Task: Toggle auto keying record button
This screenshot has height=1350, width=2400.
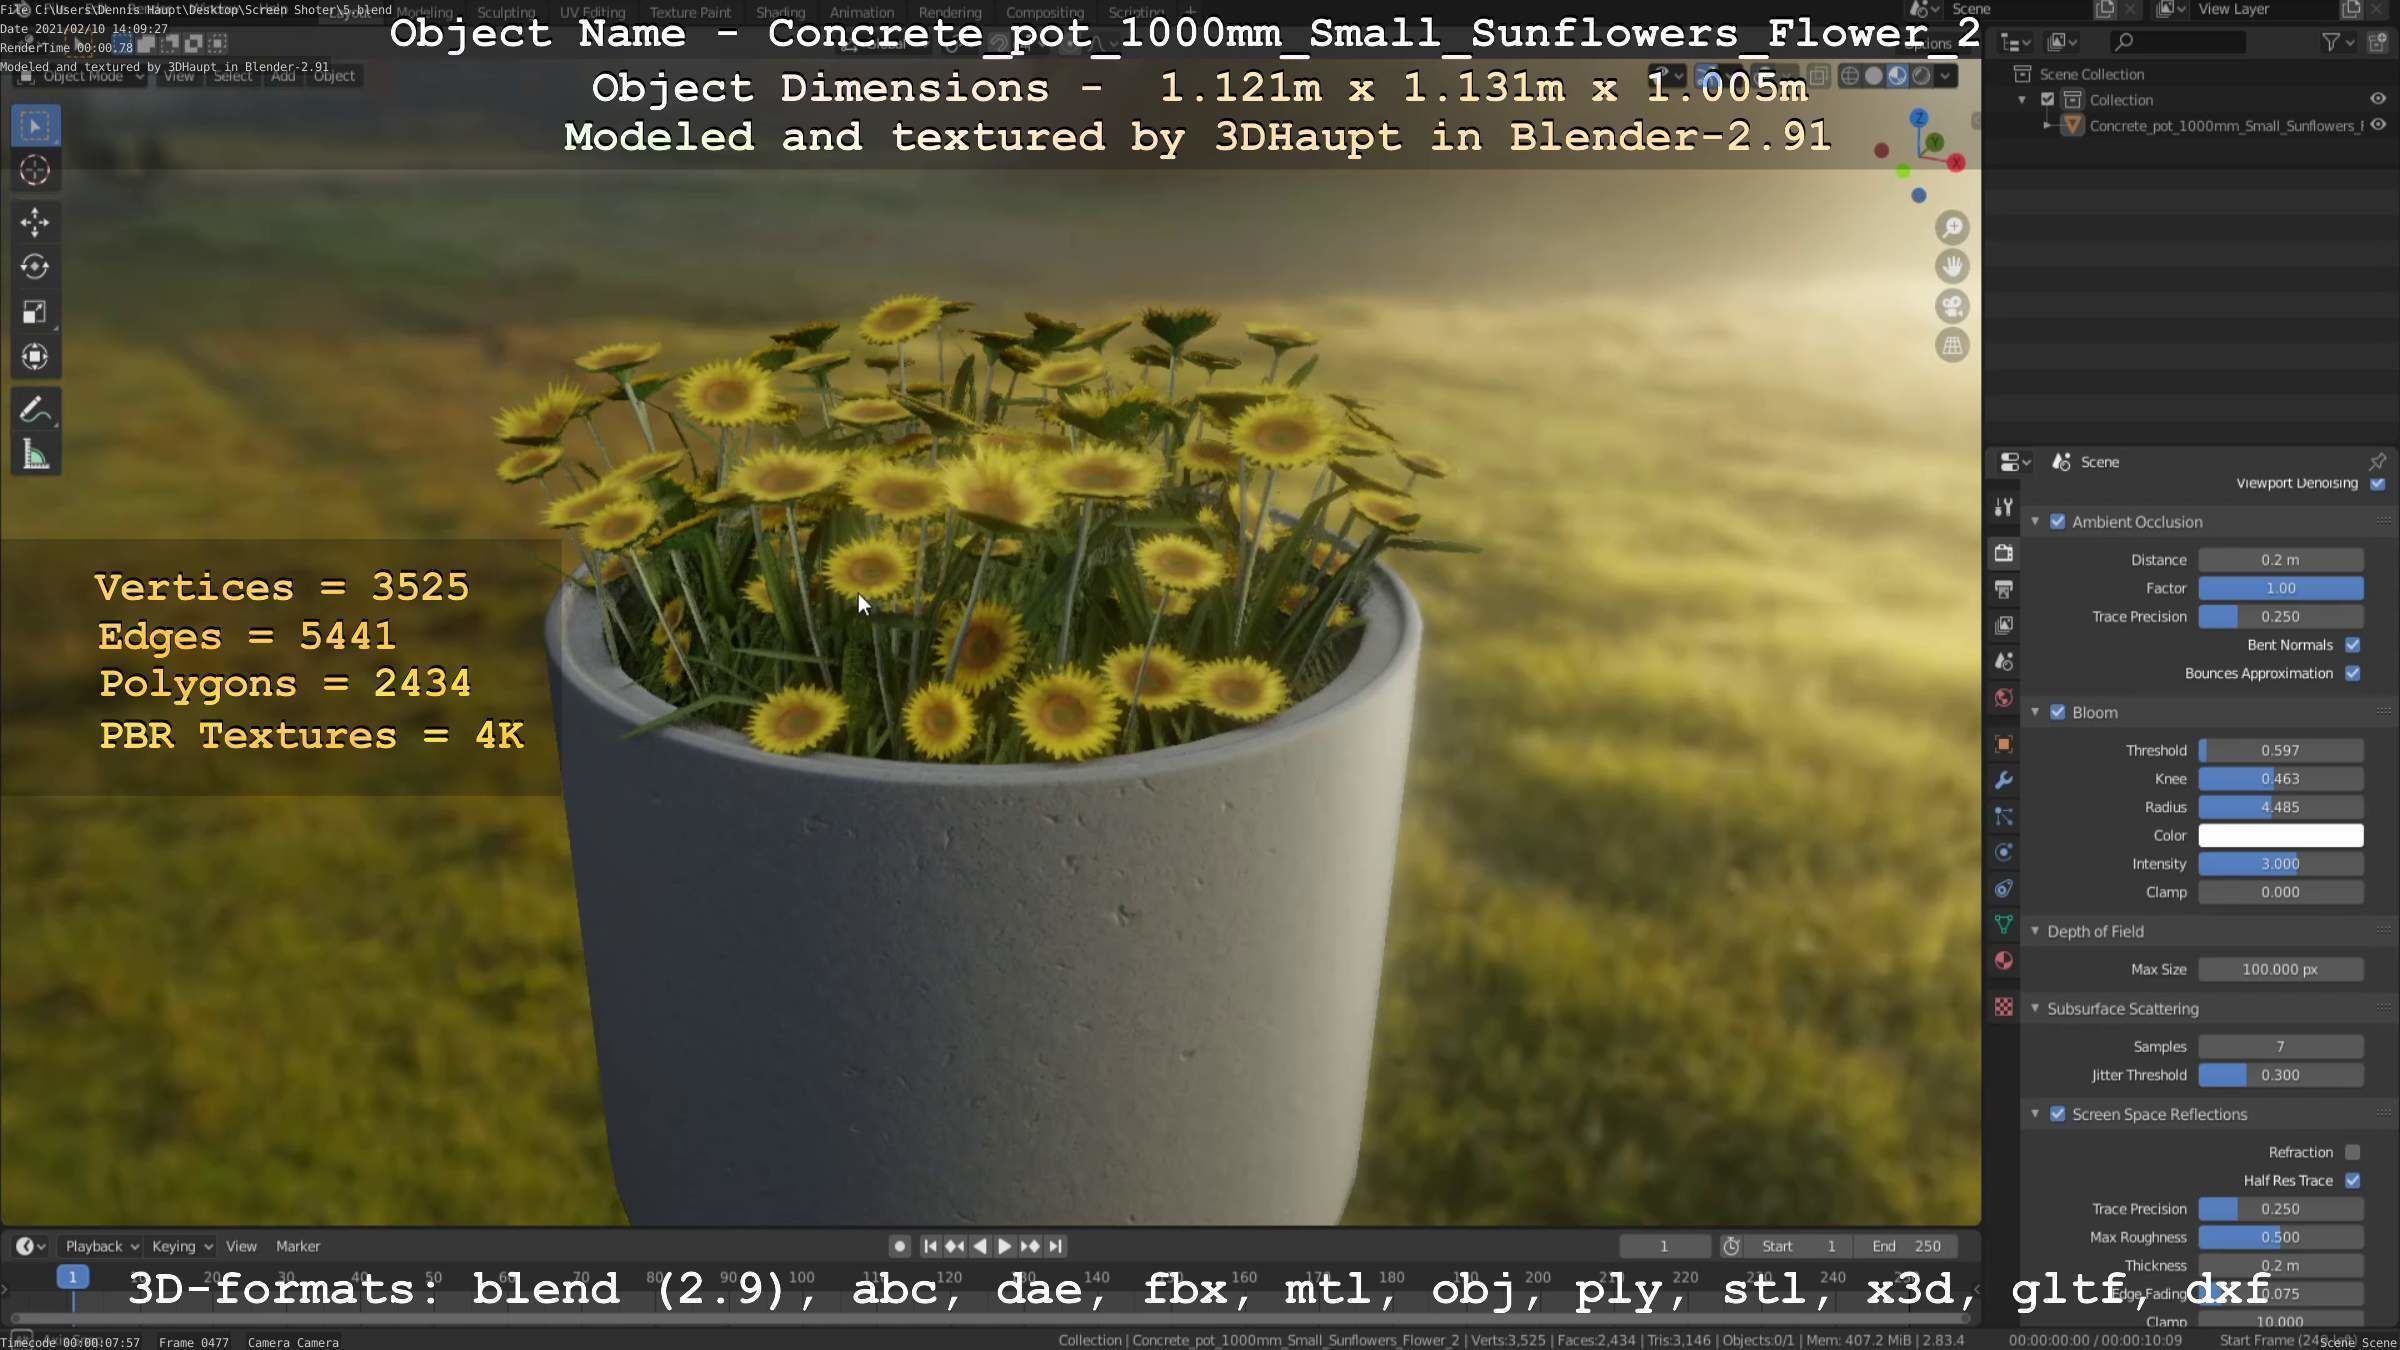Action: point(900,1246)
